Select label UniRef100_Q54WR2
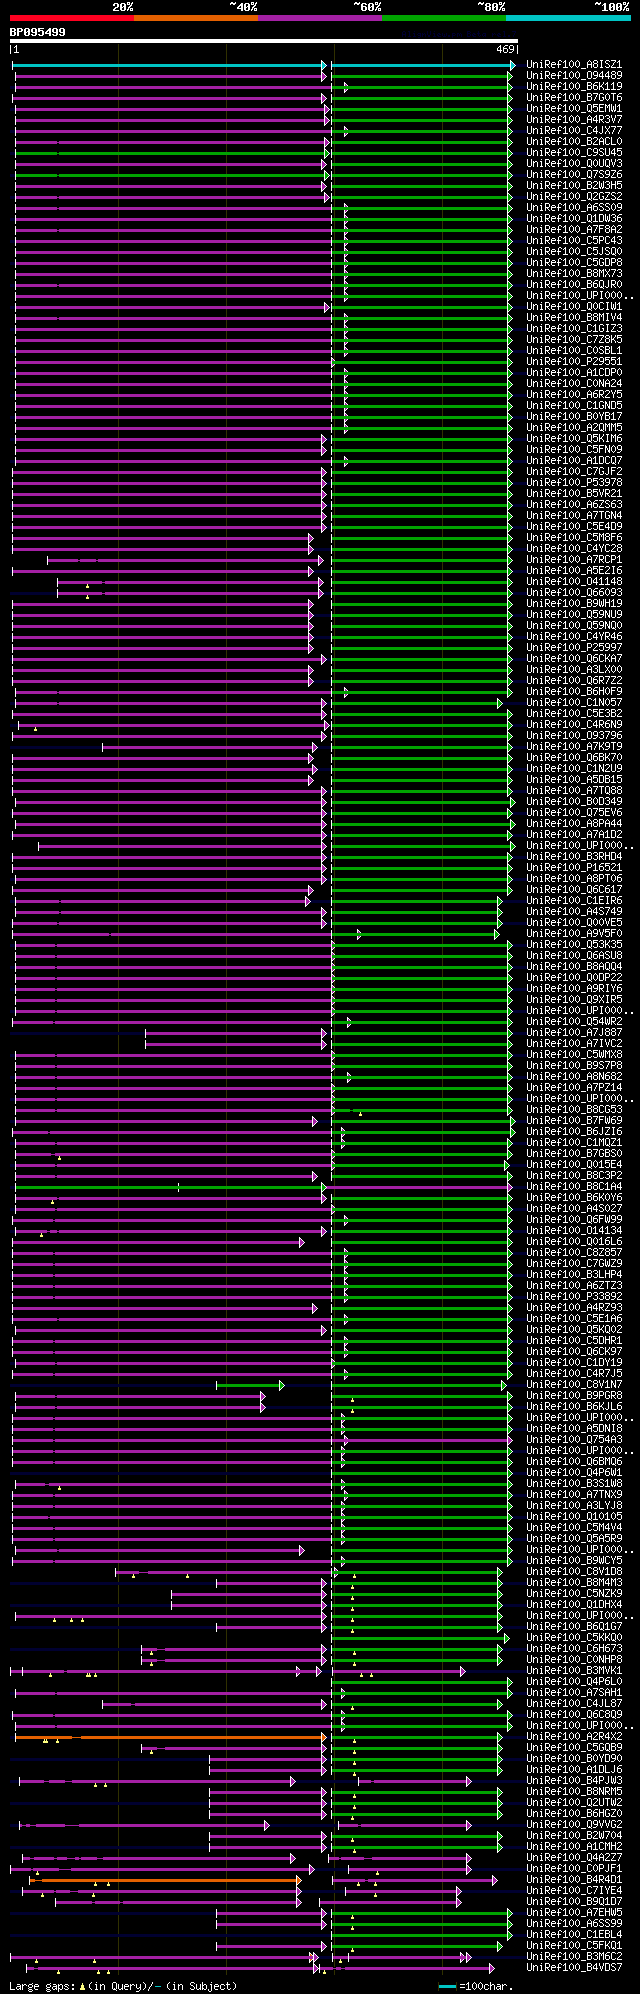Screen dimensions: 640x1994 tap(574, 1021)
